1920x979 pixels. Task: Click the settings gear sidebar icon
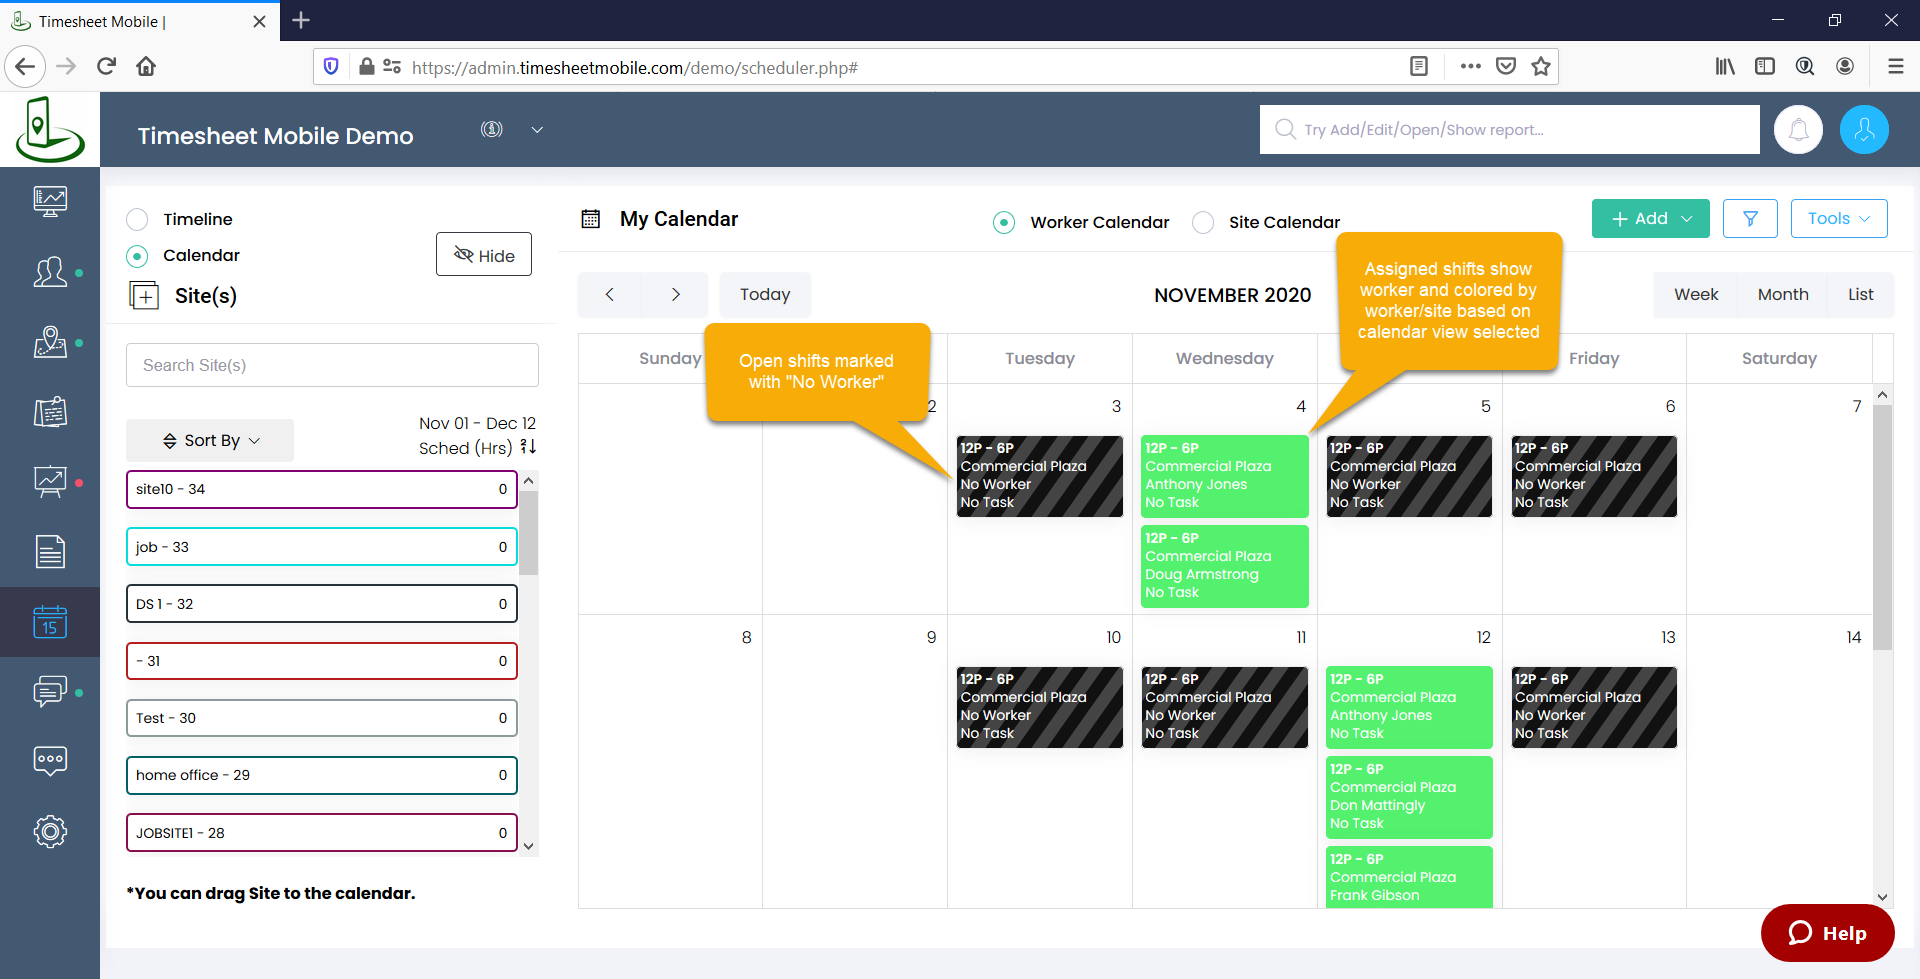click(x=49, y=831)
